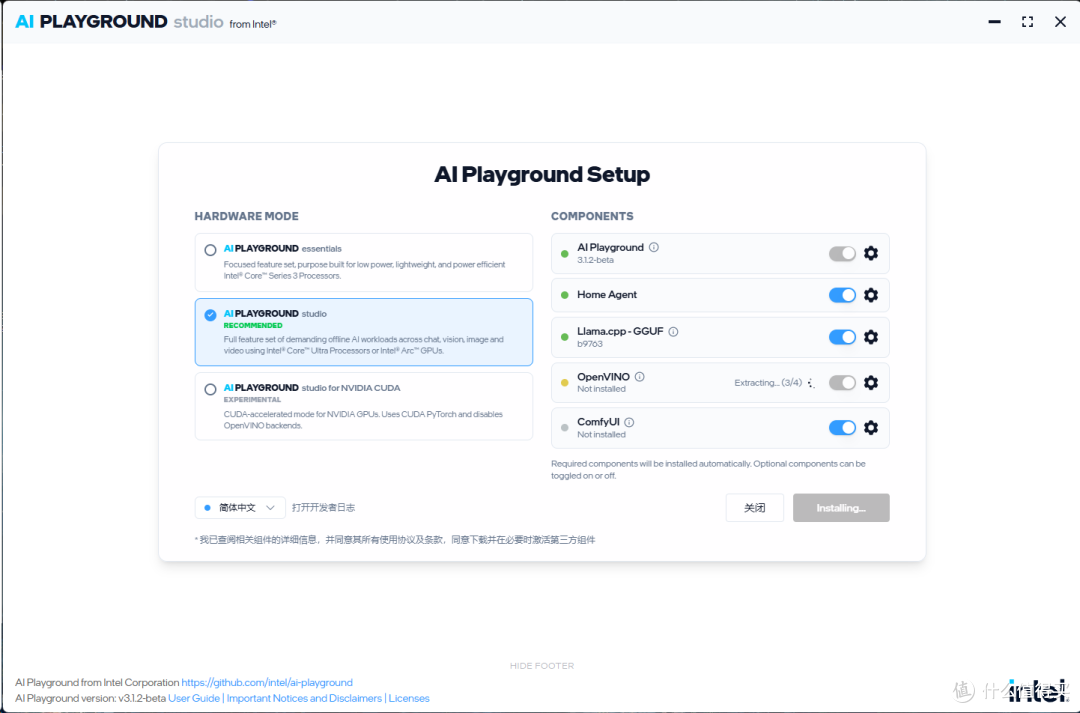1080x713 pixels.
Task: Click the OpenVINO extracting spinner icon
Action: click(x=811, y=383)
